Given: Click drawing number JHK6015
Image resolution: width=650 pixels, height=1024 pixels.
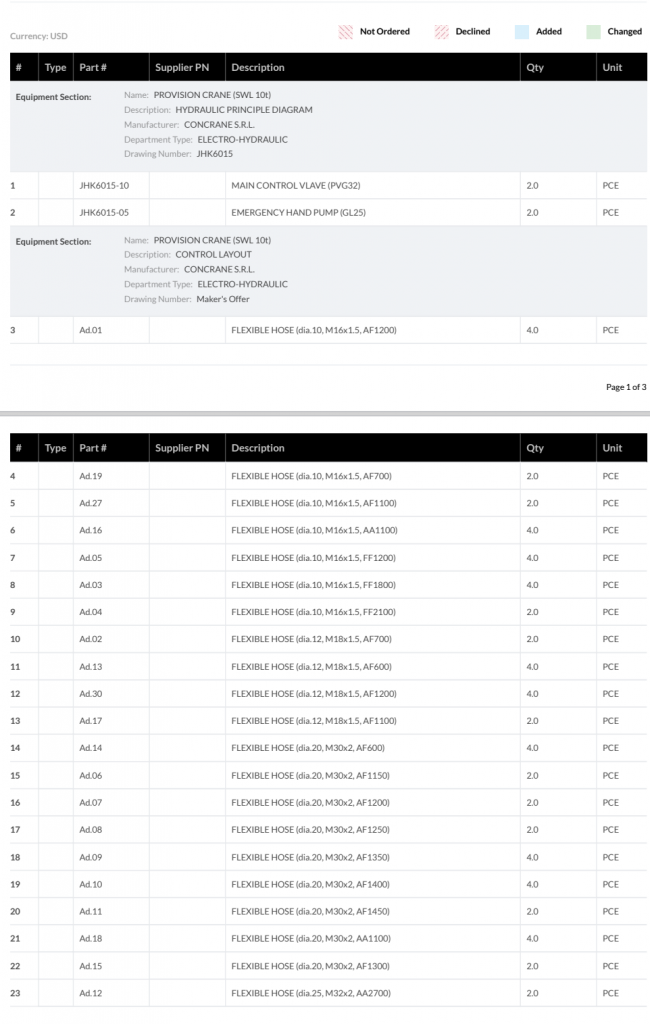Looking at the screenshot, I should coord(215,154).
